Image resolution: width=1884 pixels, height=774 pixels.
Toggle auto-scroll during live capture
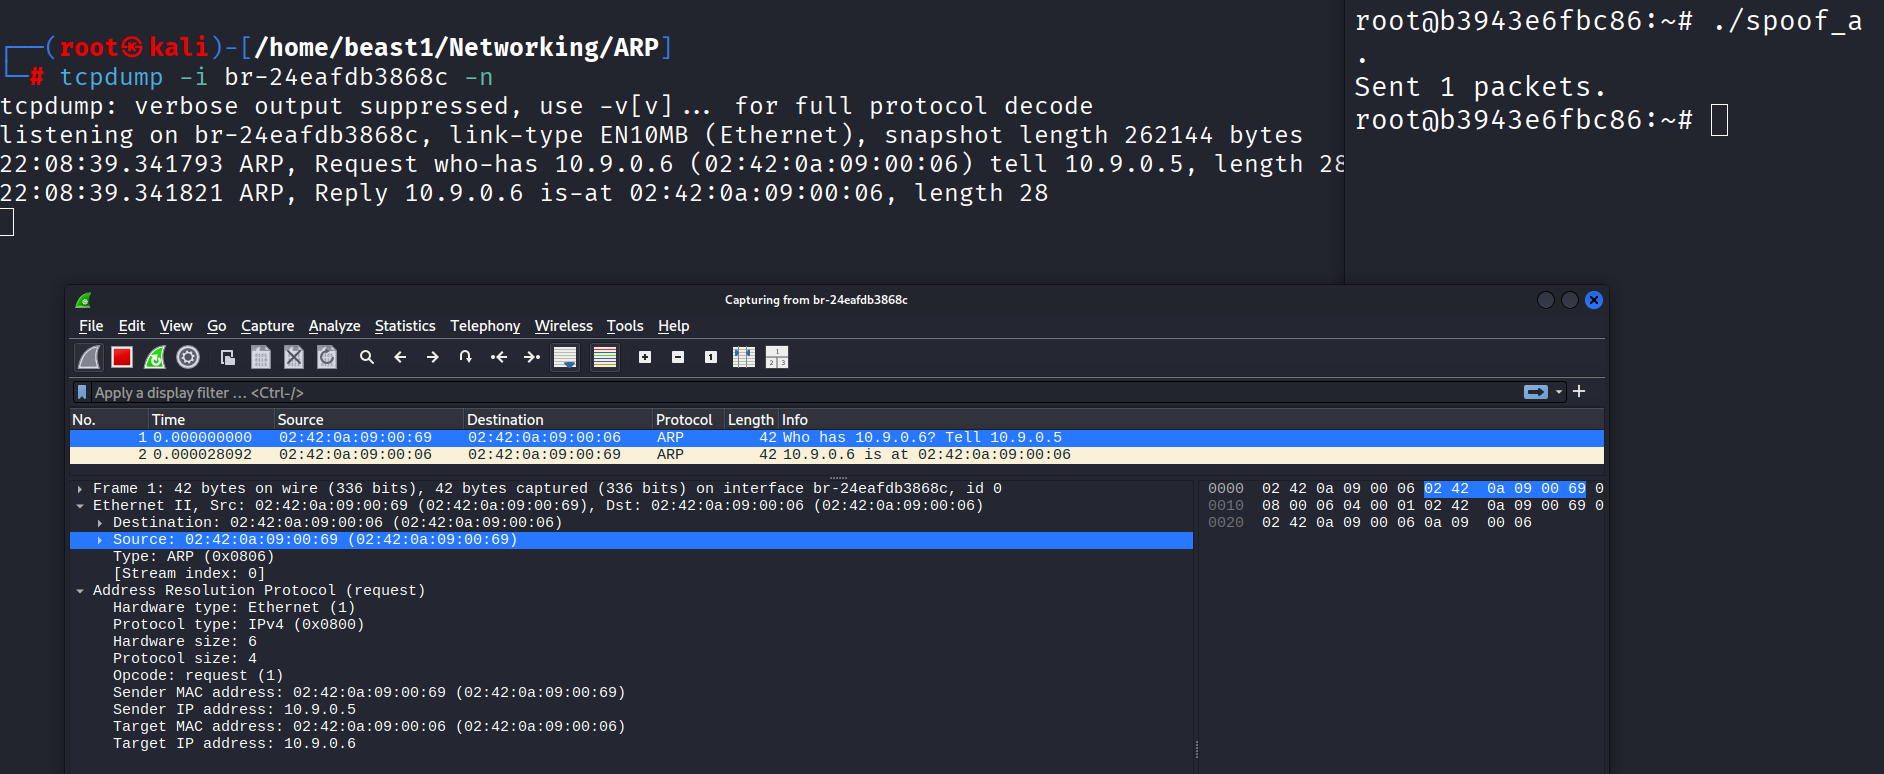tap(565, 357)
